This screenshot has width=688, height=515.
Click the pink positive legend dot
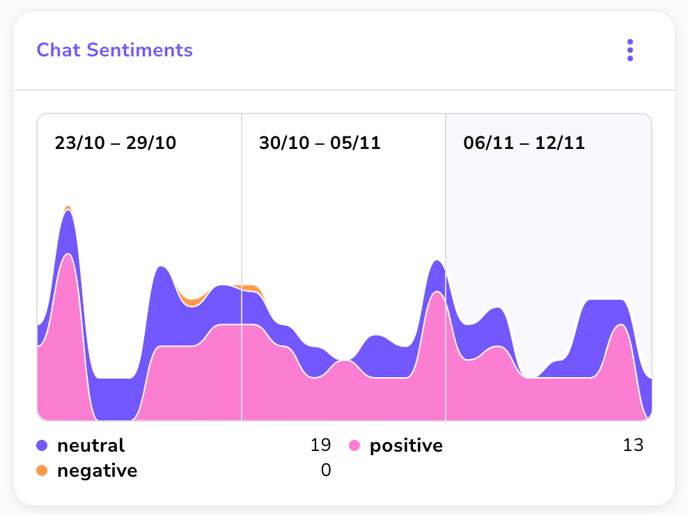click(354, 446)
